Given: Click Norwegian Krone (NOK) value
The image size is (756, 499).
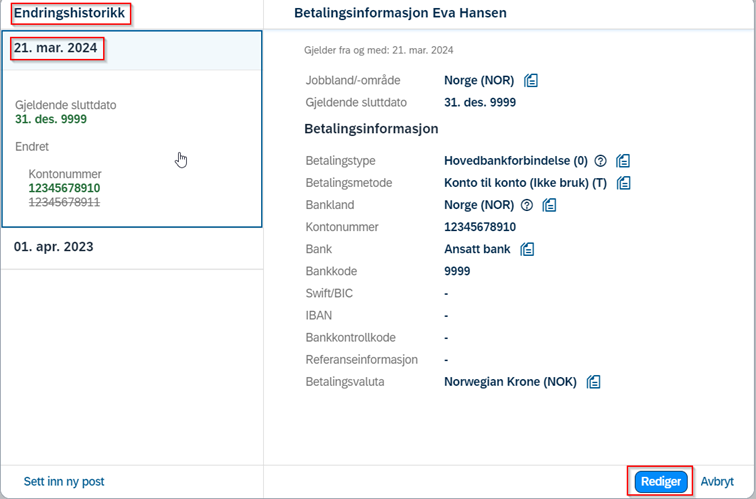Looking at the screenshot, I should pyautogui.click(x=510, y=382).
